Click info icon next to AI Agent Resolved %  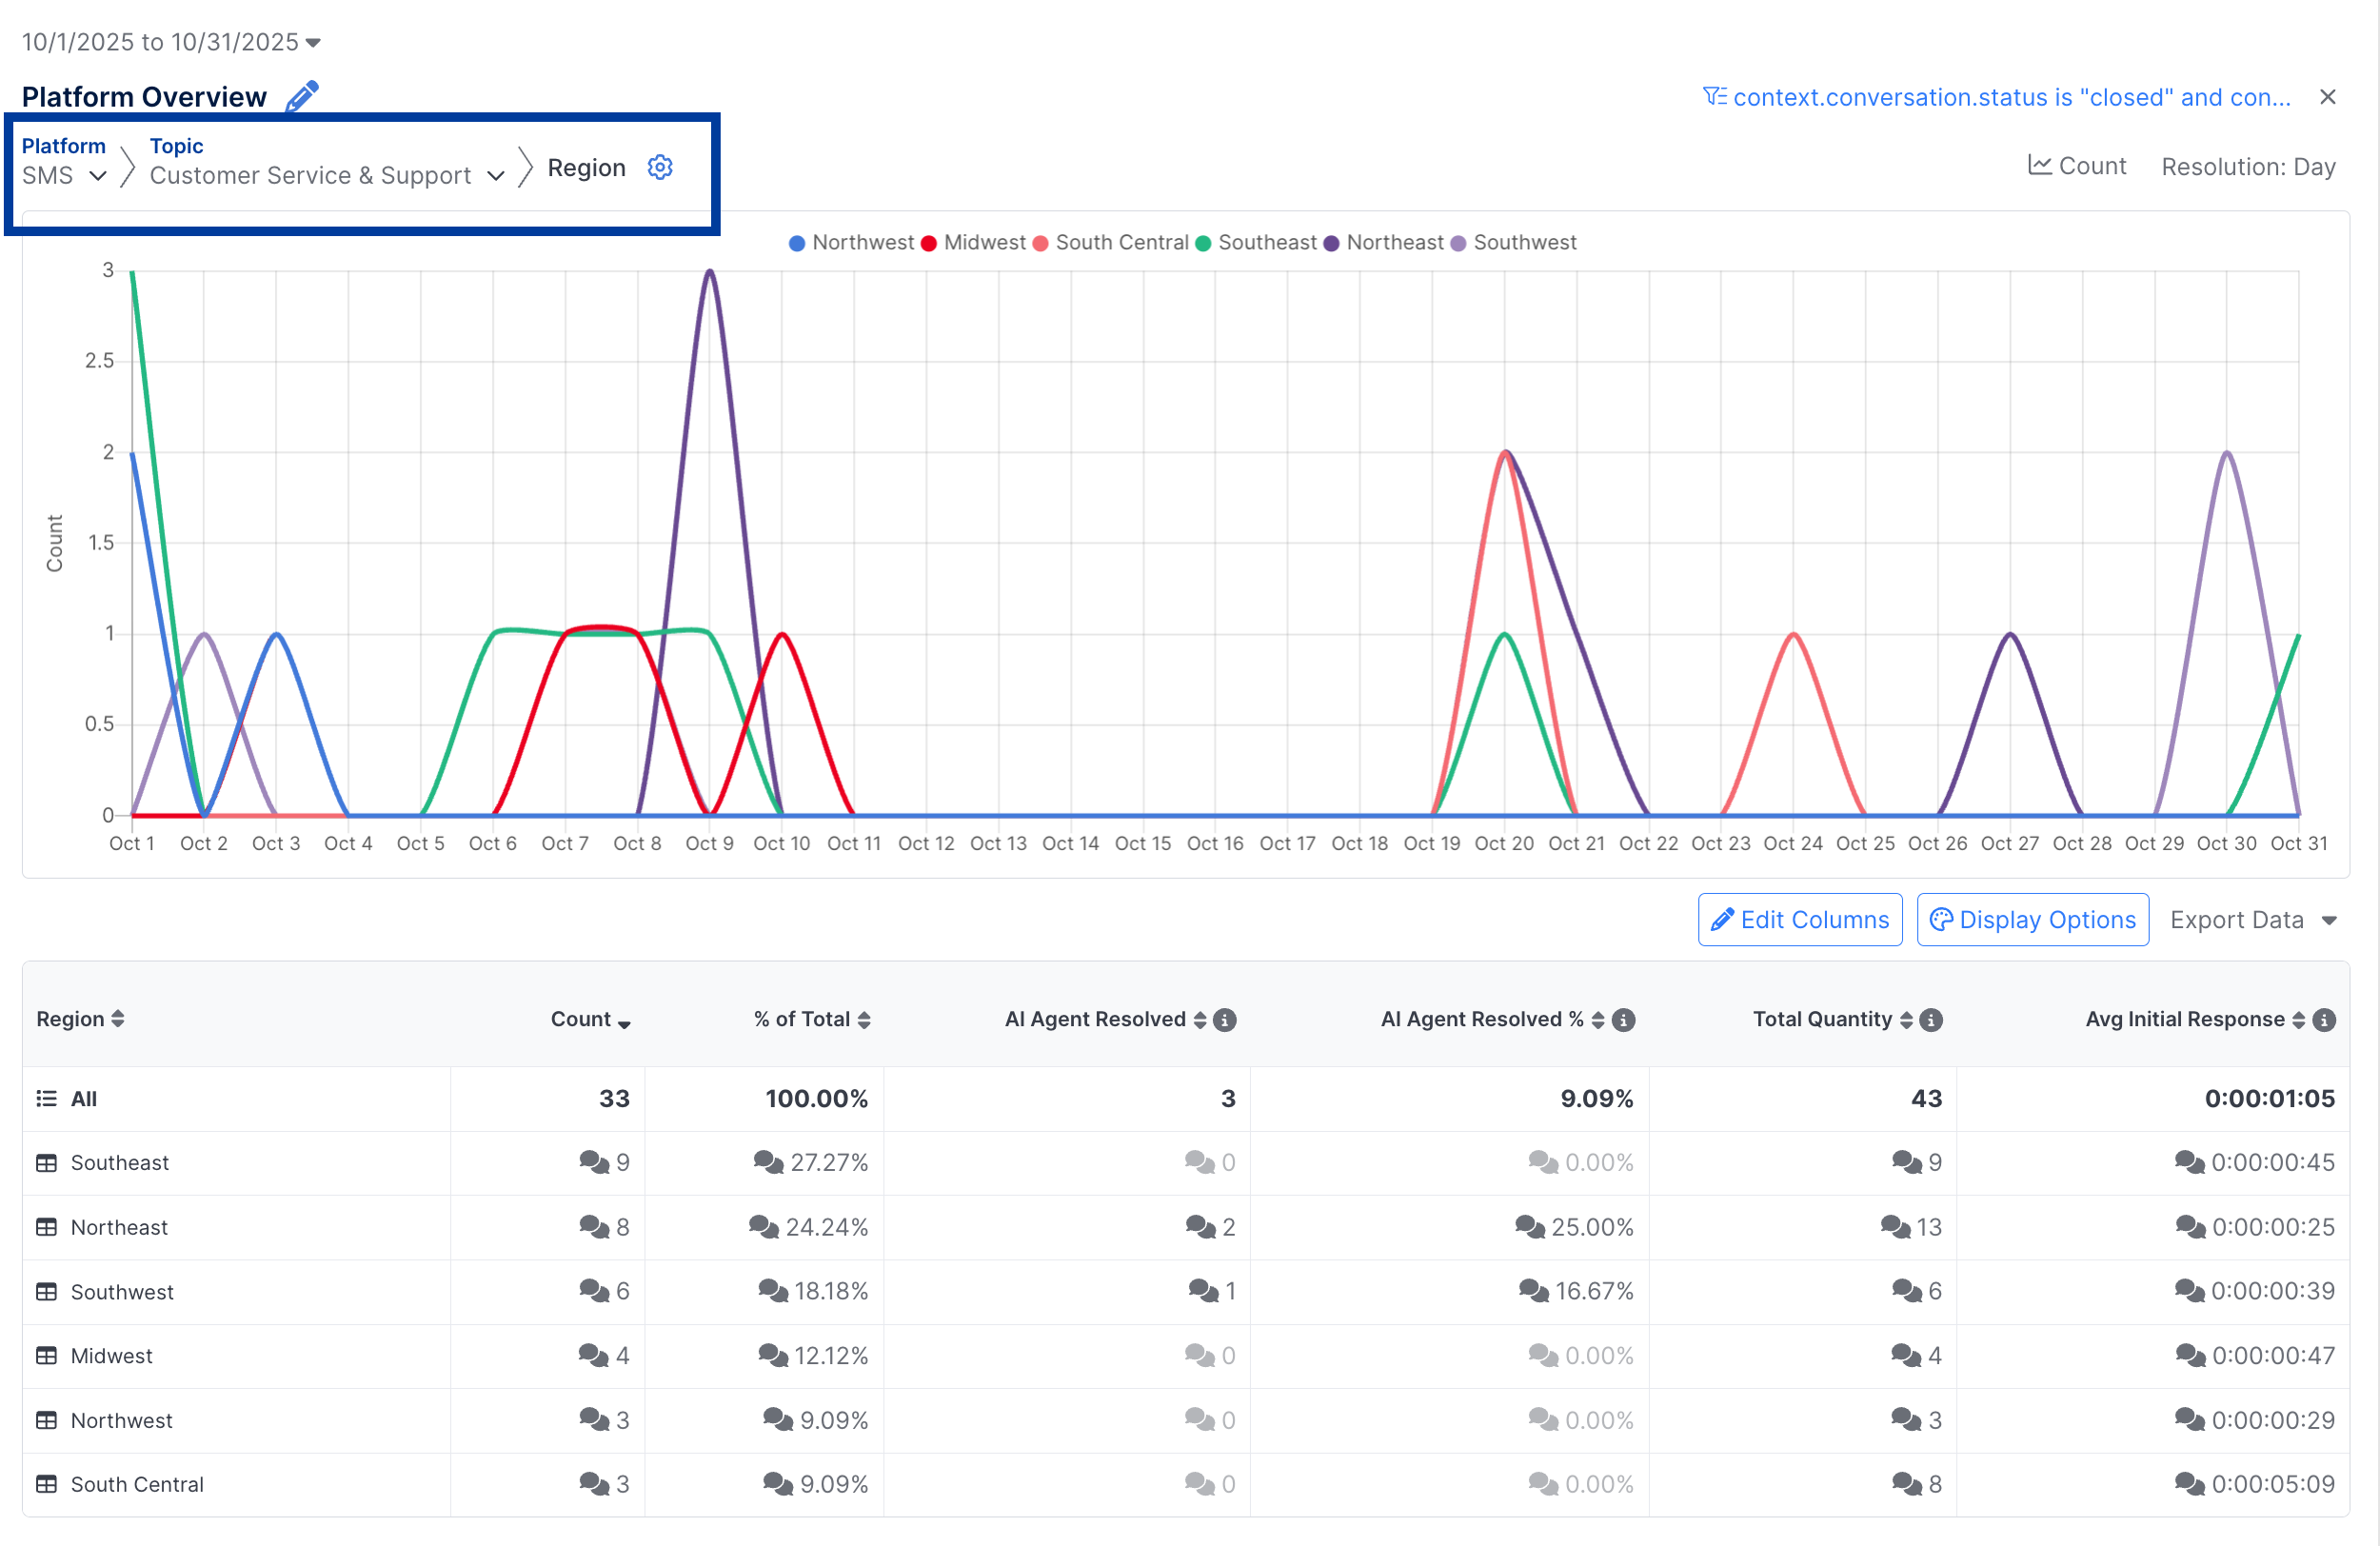pos(1623,1019)
